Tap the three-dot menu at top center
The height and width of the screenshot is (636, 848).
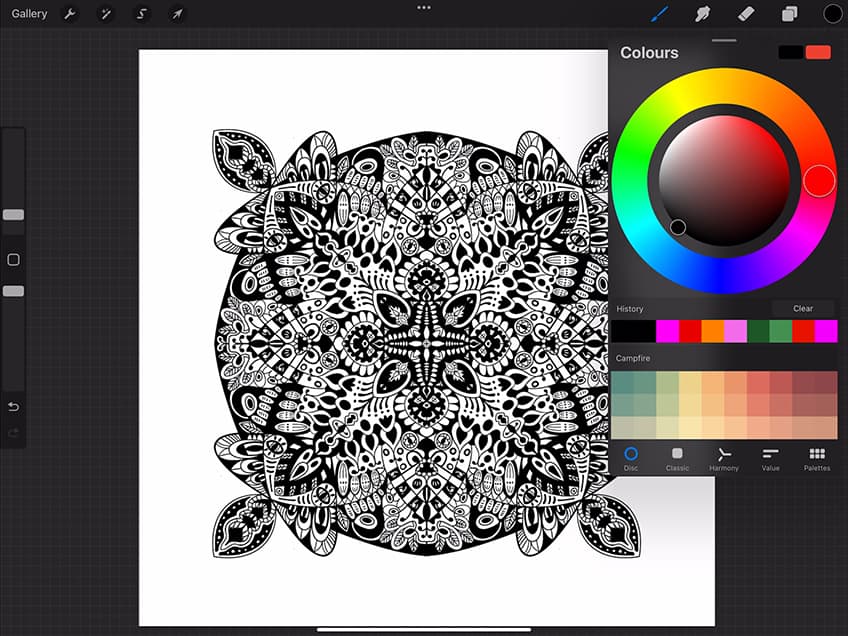[424, 8]
